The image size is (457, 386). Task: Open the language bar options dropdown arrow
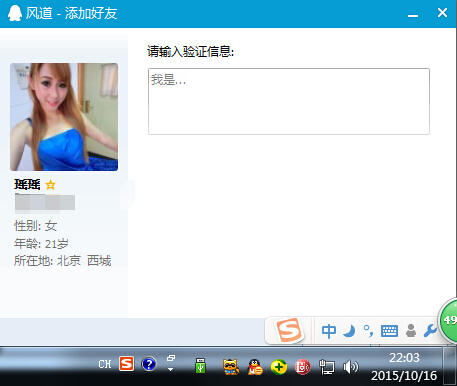pos(170,369)
